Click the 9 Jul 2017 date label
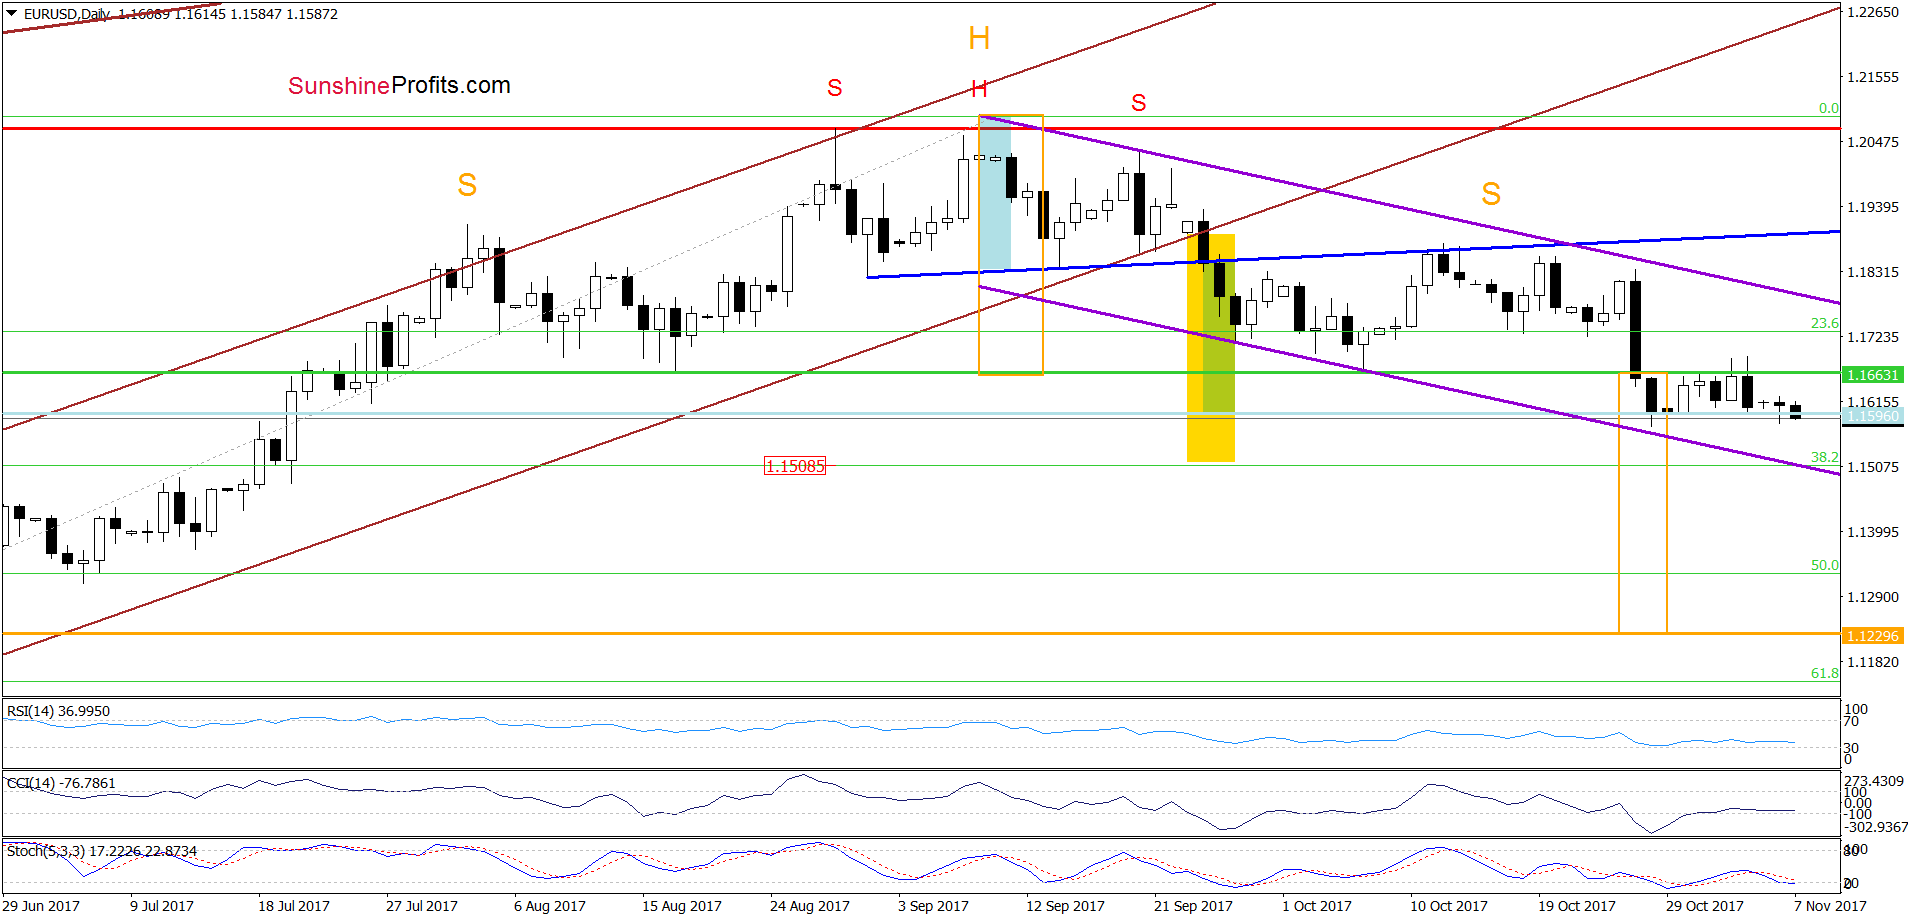The width and height of the screenshot is (1908, 920). coord(162,906)
